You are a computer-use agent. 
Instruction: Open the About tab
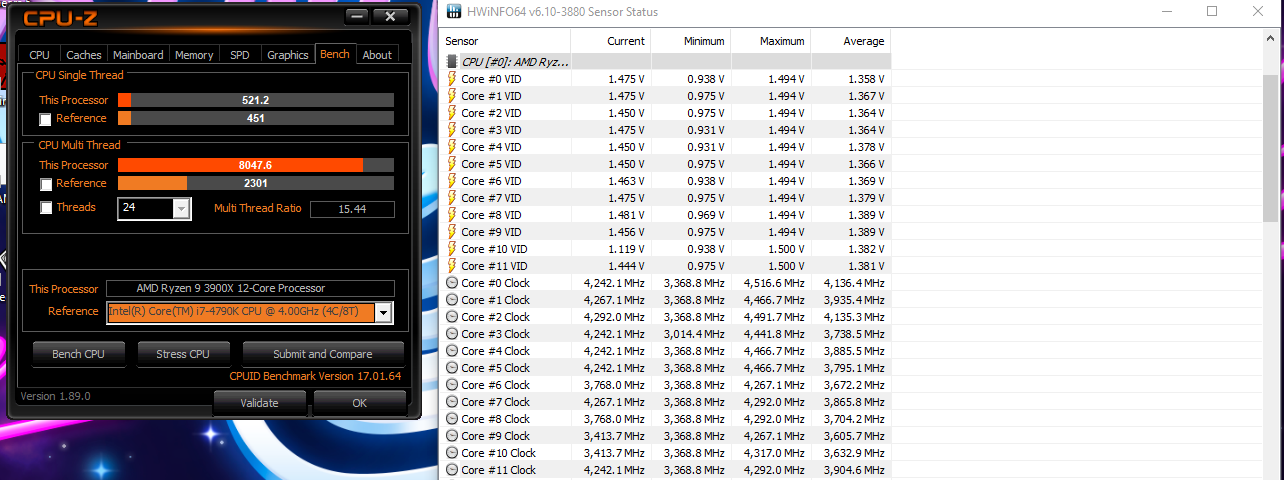[377, 55]
